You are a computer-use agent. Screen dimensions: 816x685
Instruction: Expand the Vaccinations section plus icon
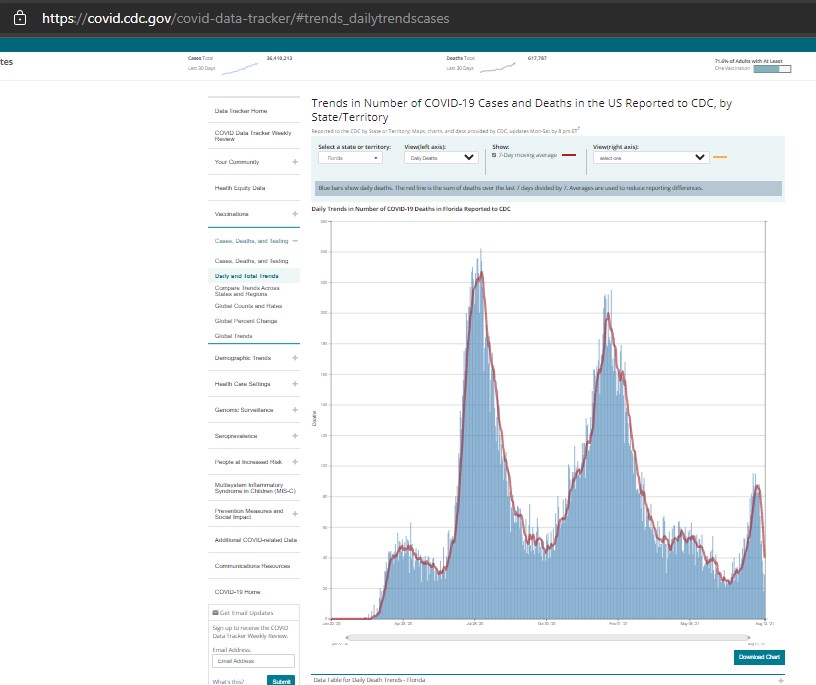pyautogui.click(x=294, y=214)
